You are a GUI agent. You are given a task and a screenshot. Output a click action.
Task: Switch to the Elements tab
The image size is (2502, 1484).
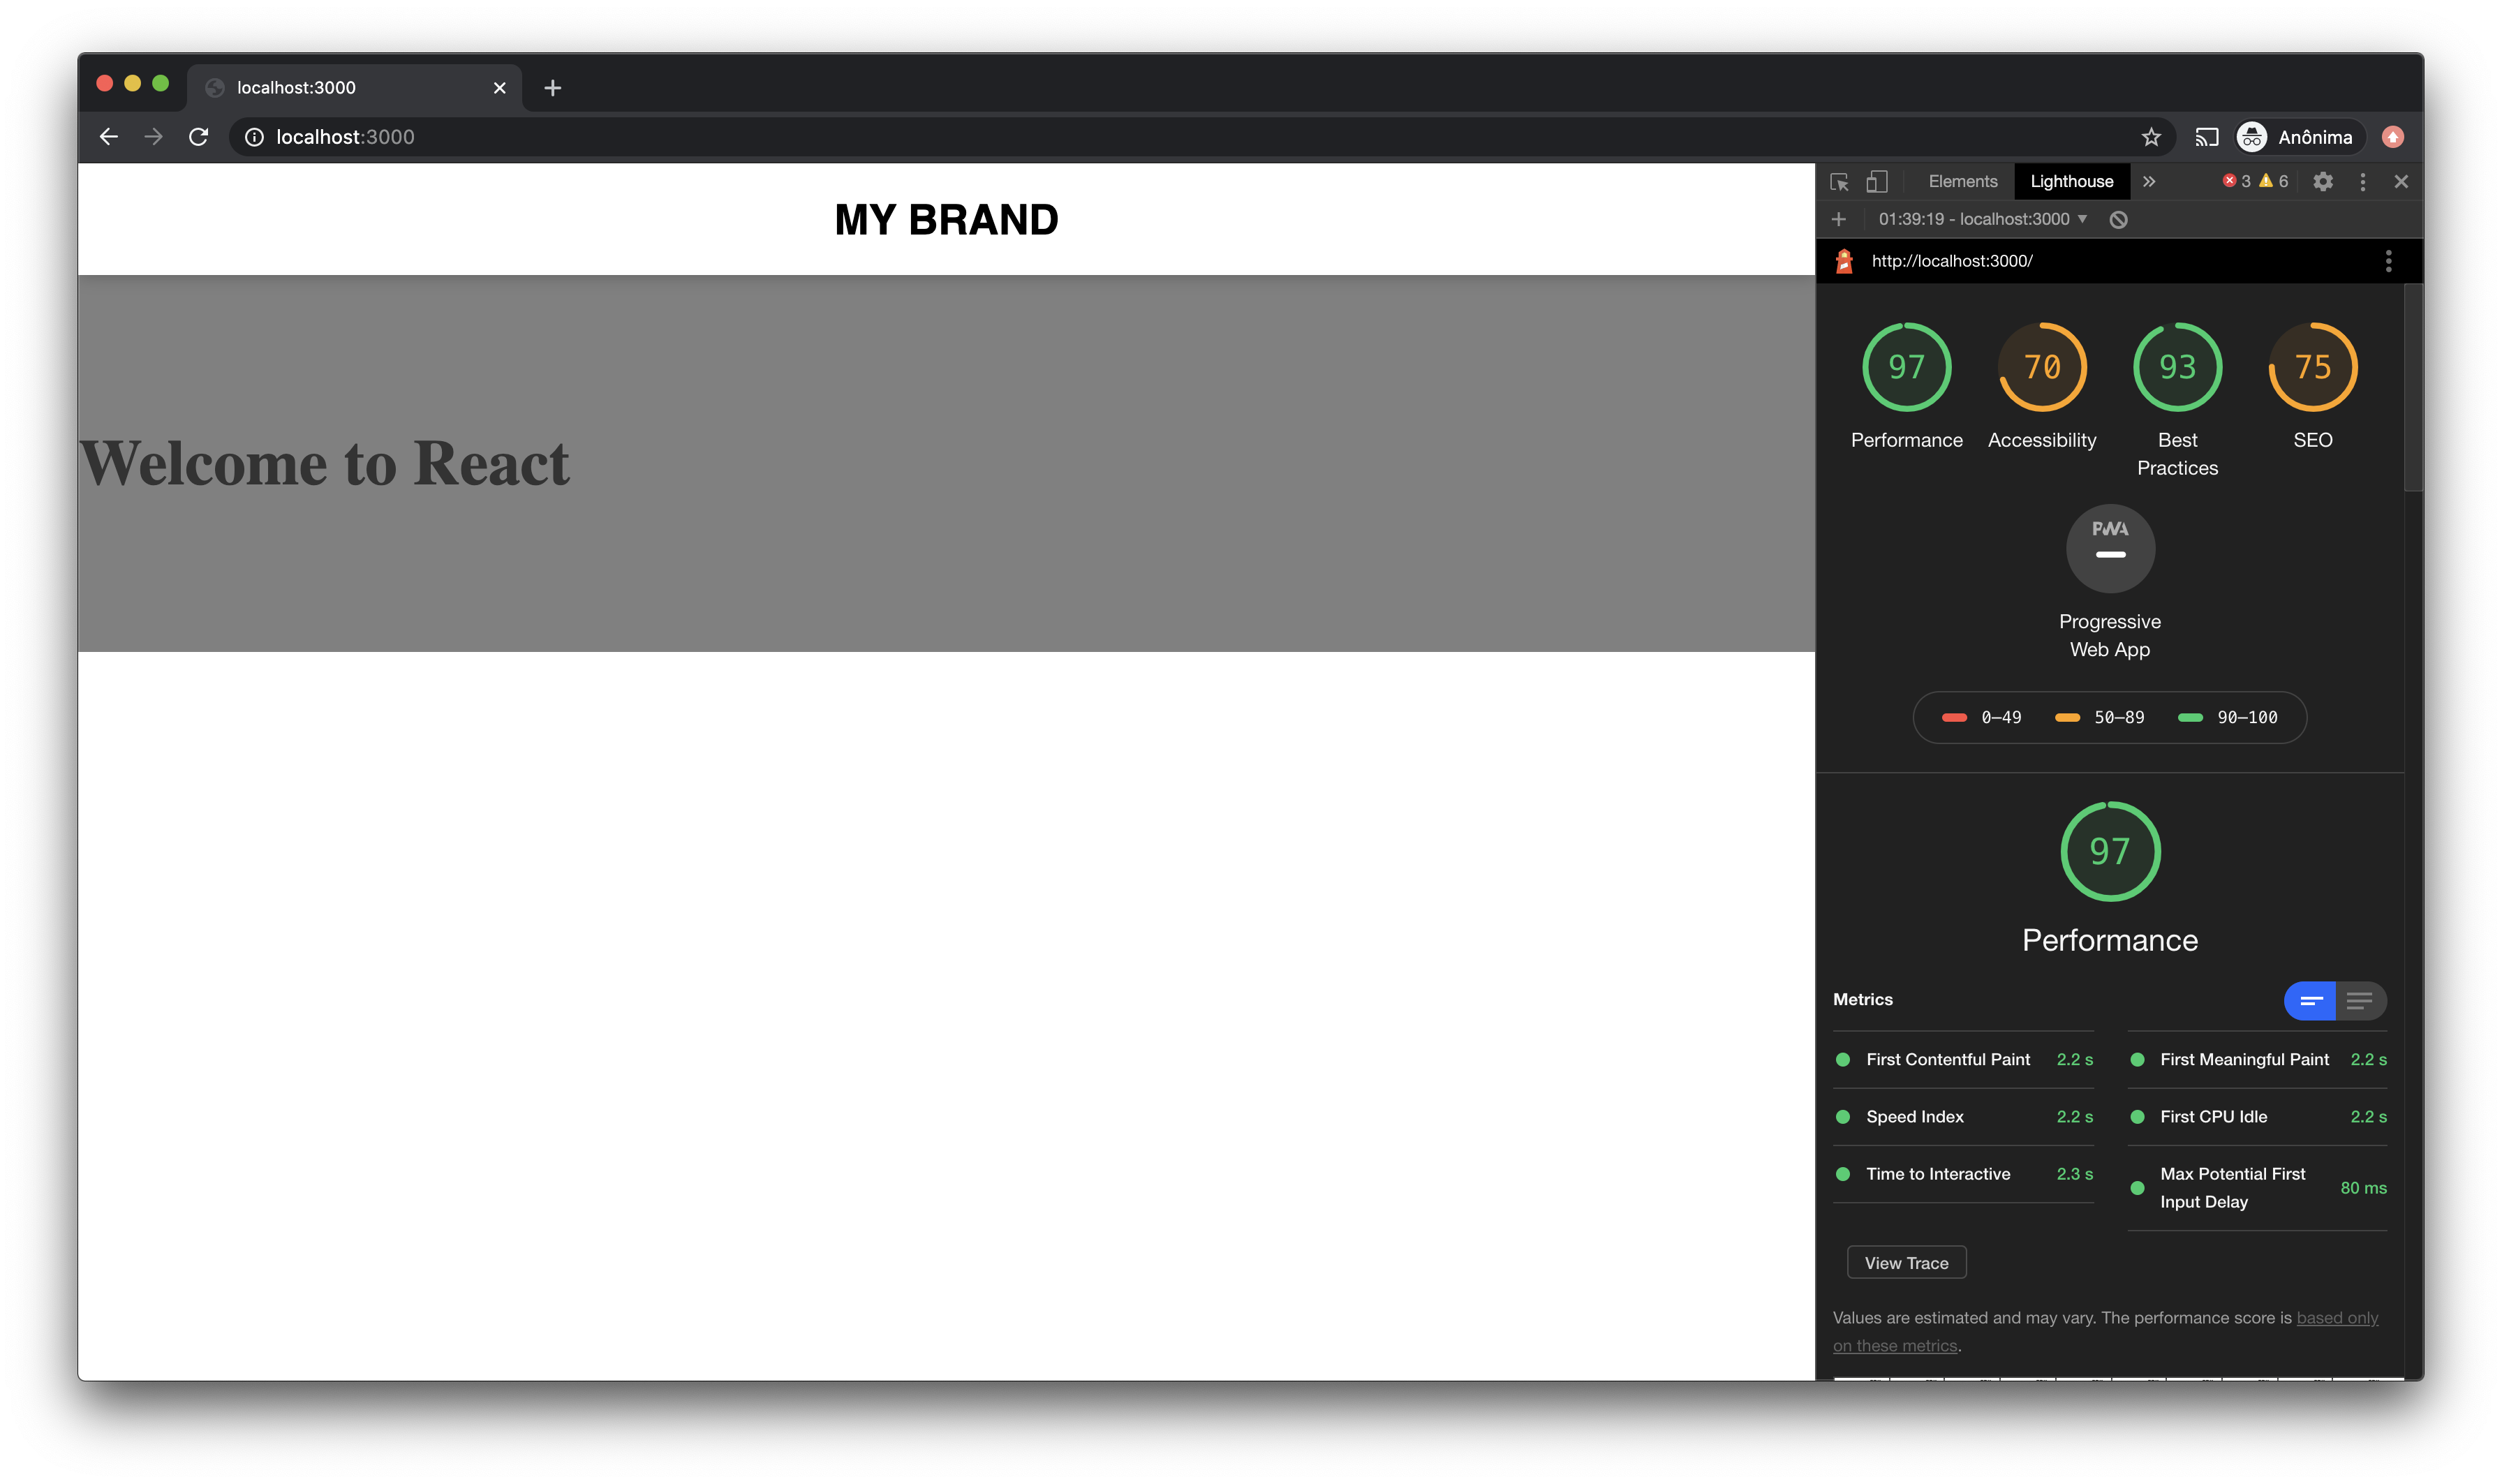coord(1962,182)
